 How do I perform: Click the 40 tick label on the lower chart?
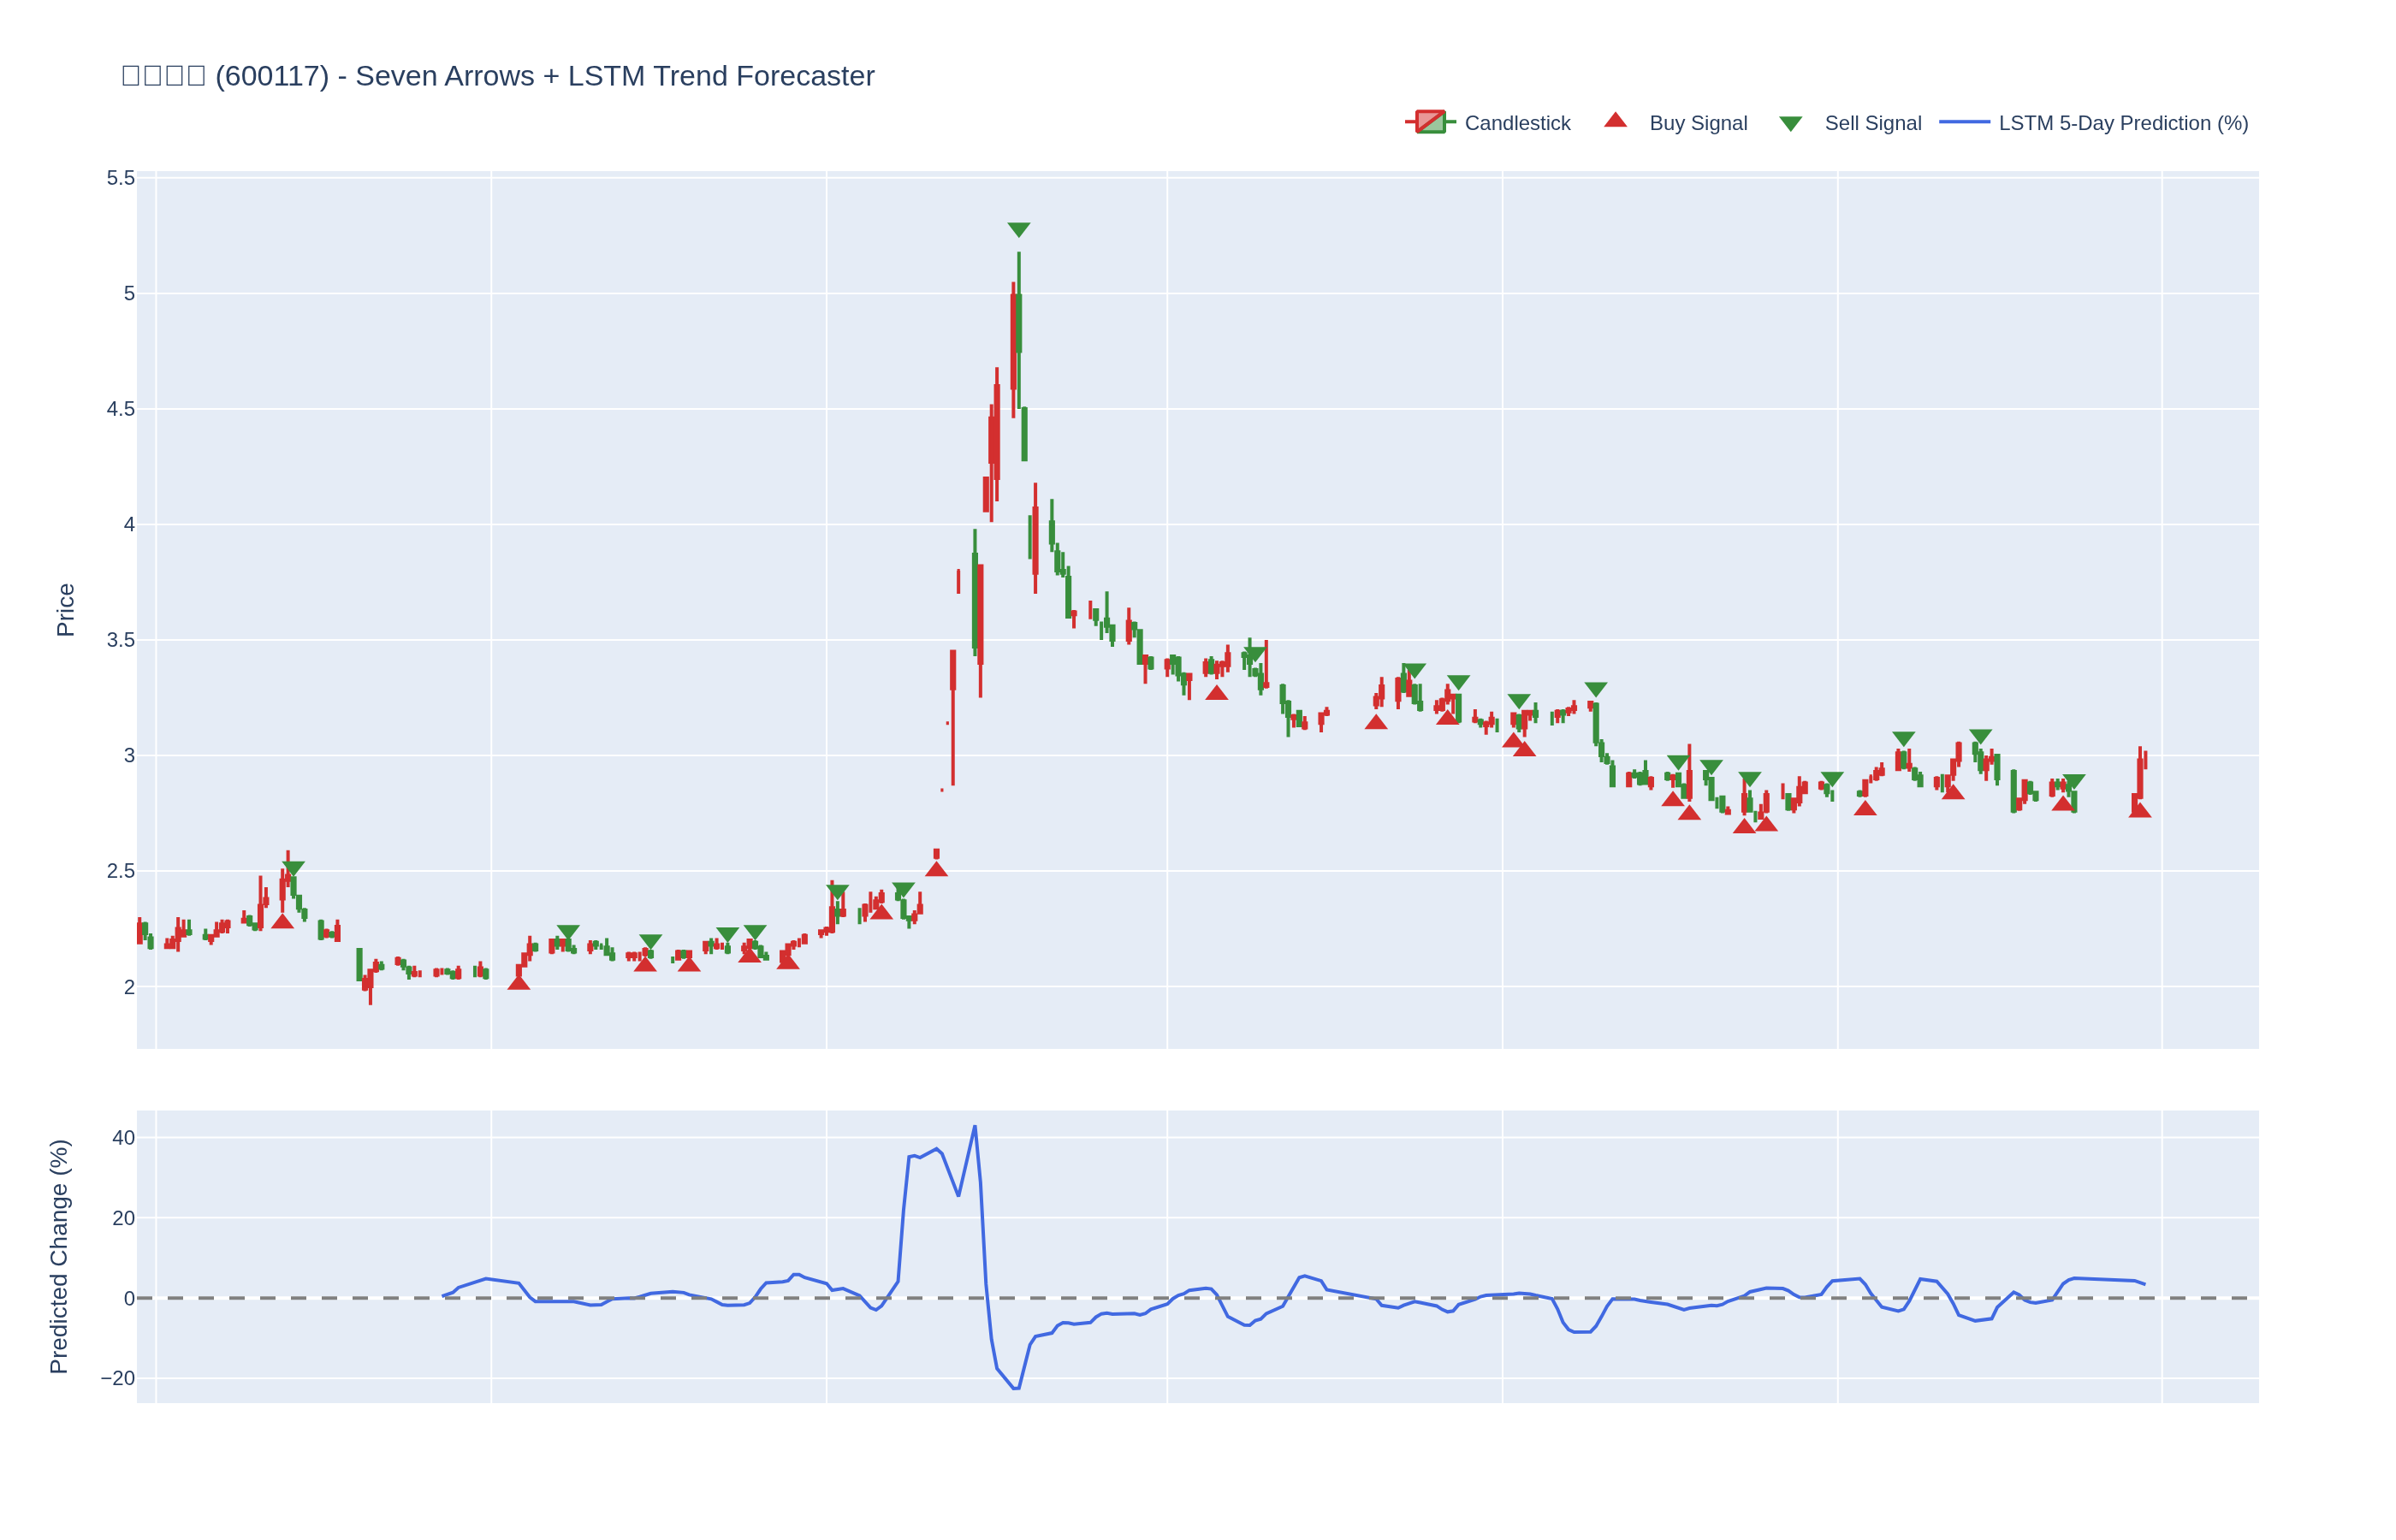click(x=123, y=1138)
